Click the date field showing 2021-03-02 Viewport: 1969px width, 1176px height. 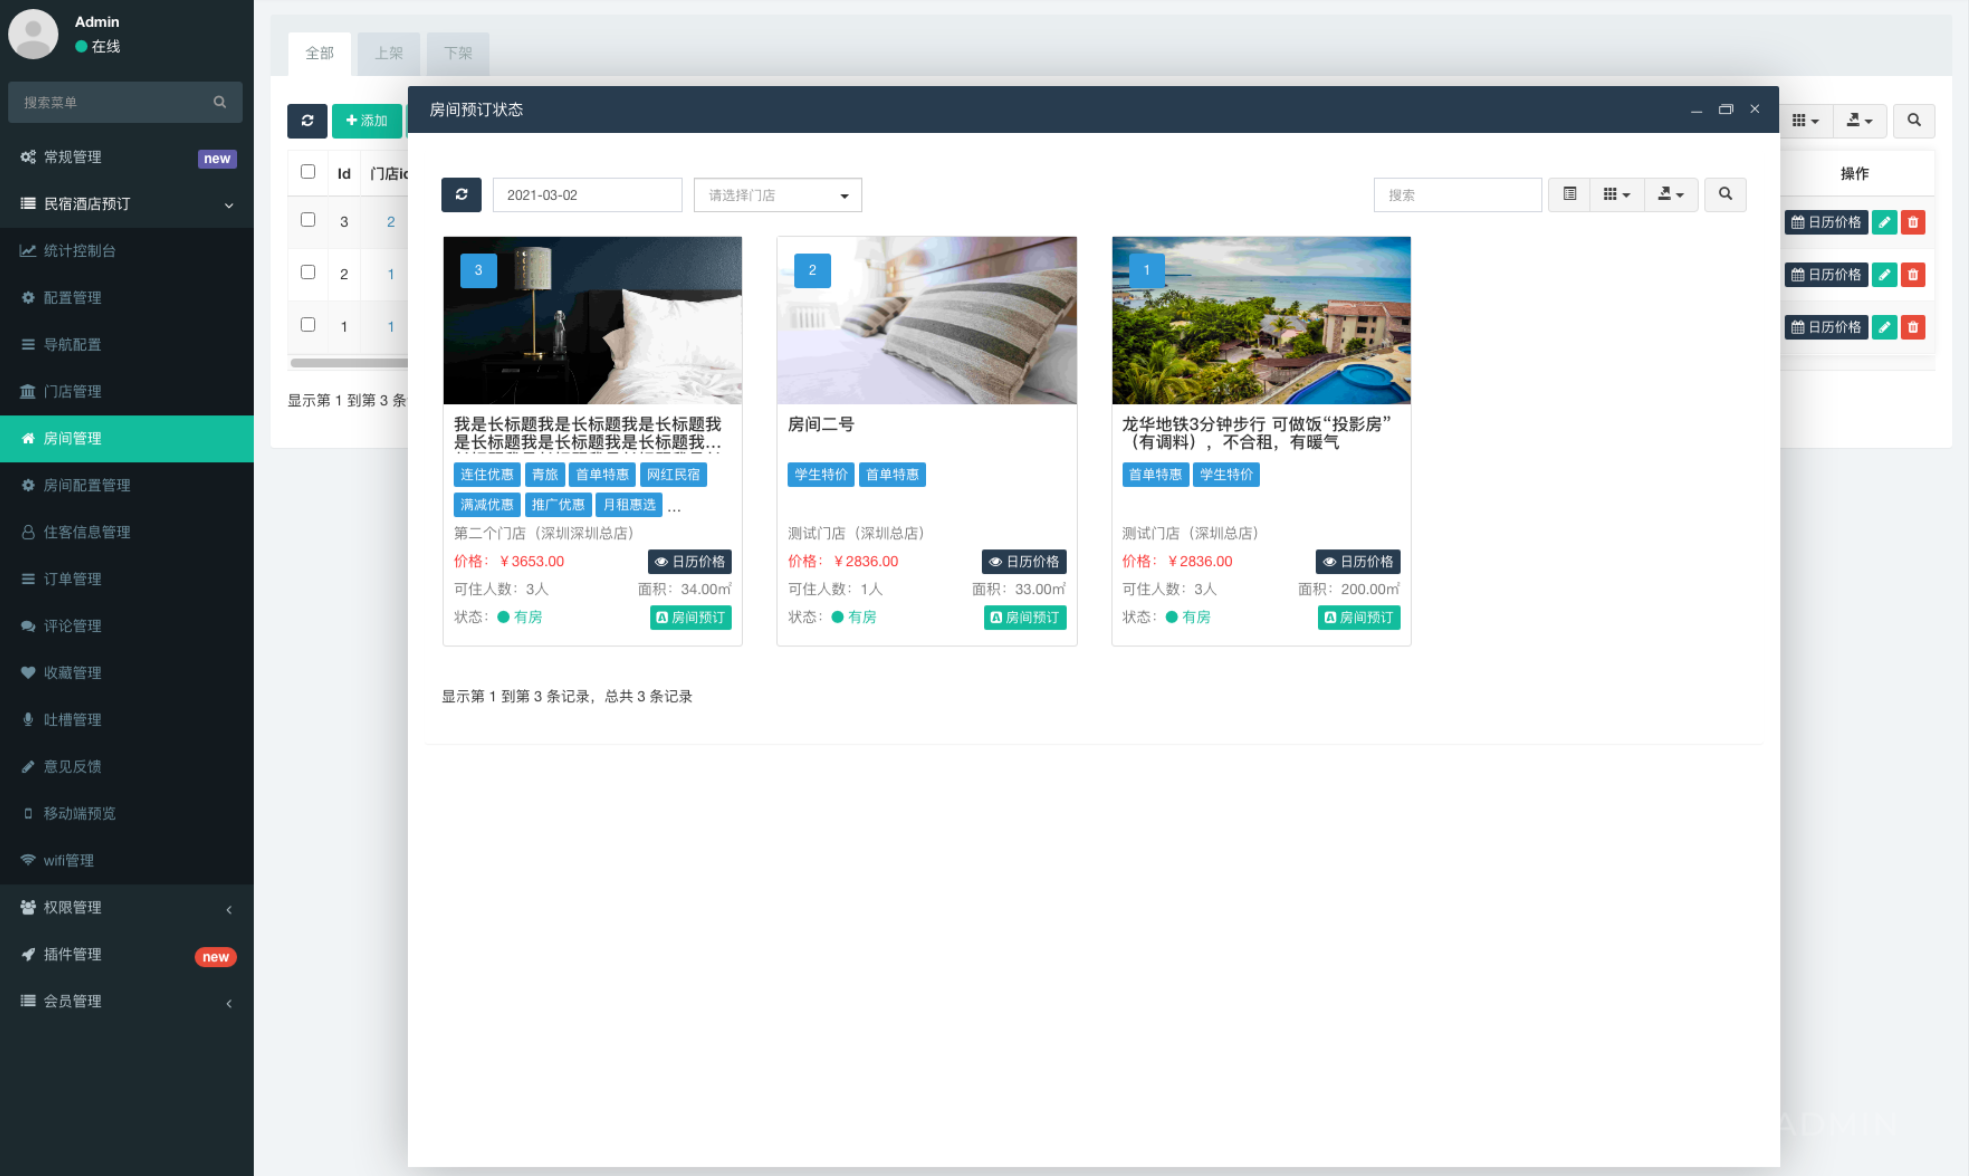pos(587,195)
